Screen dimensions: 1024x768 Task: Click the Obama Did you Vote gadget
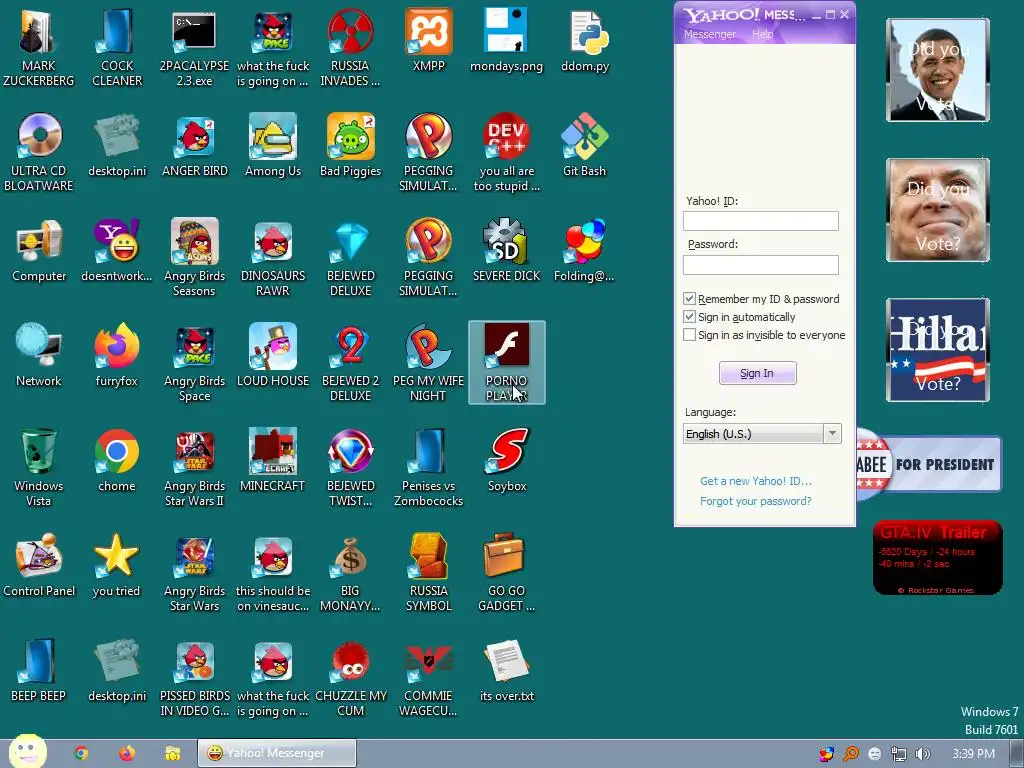[x=938, y=70]
